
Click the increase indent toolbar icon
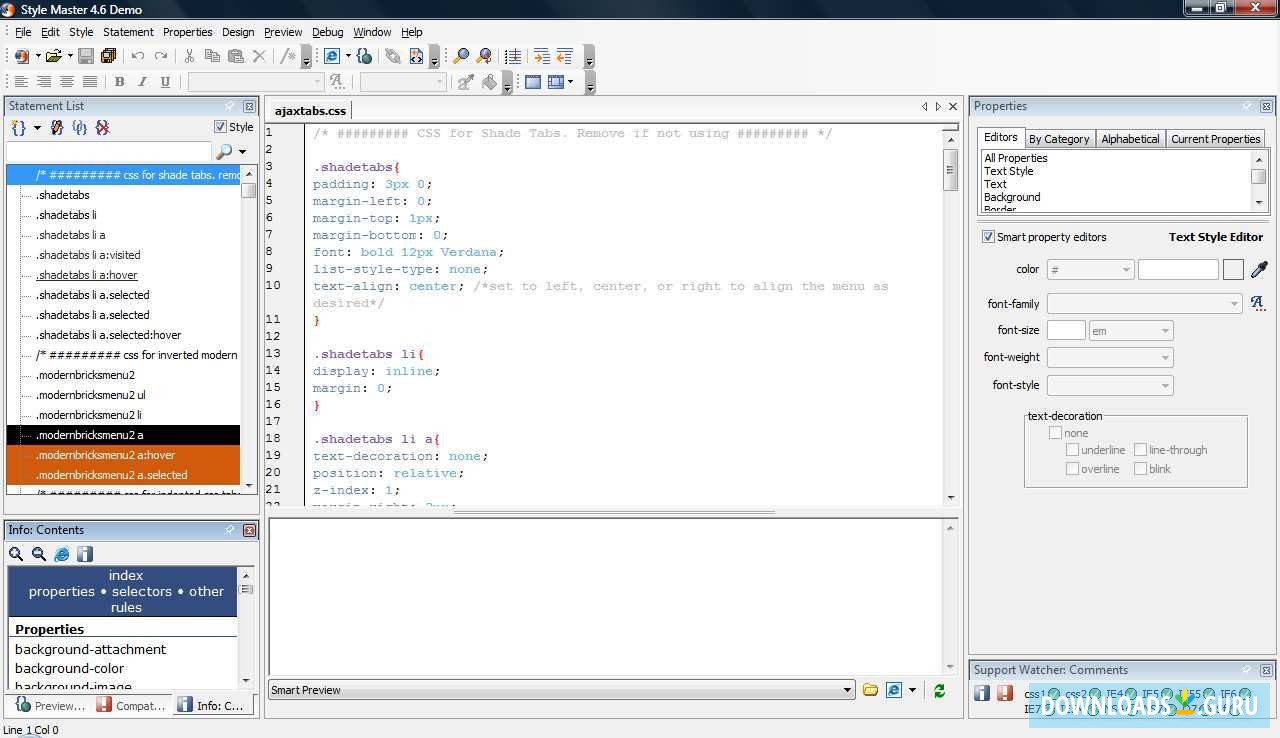click(541, 57)
